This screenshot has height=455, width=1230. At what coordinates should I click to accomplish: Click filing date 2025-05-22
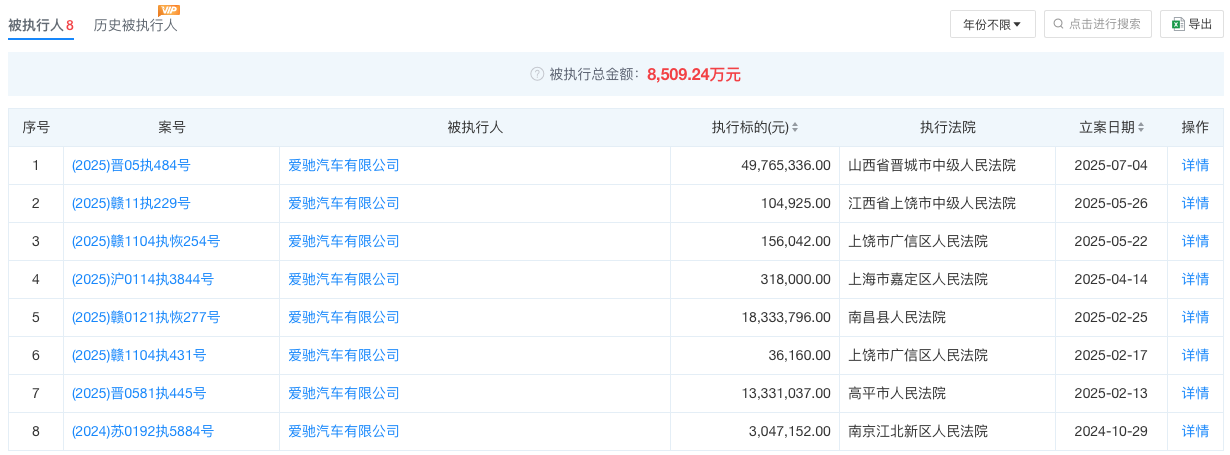tap(1111, 241)
